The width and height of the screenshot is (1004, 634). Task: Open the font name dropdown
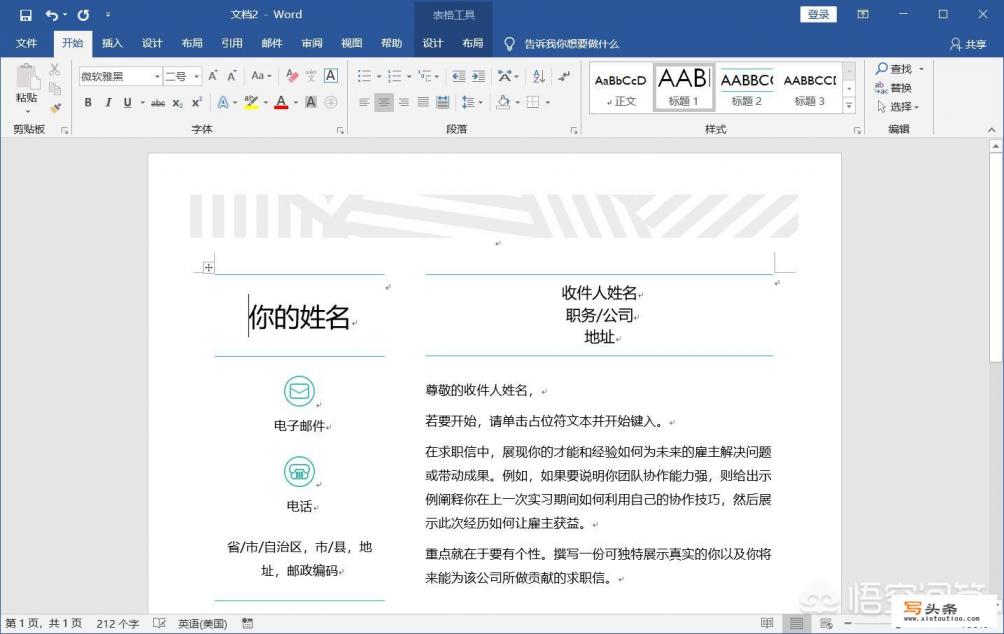pyautogui.click(x=157, y=77)
